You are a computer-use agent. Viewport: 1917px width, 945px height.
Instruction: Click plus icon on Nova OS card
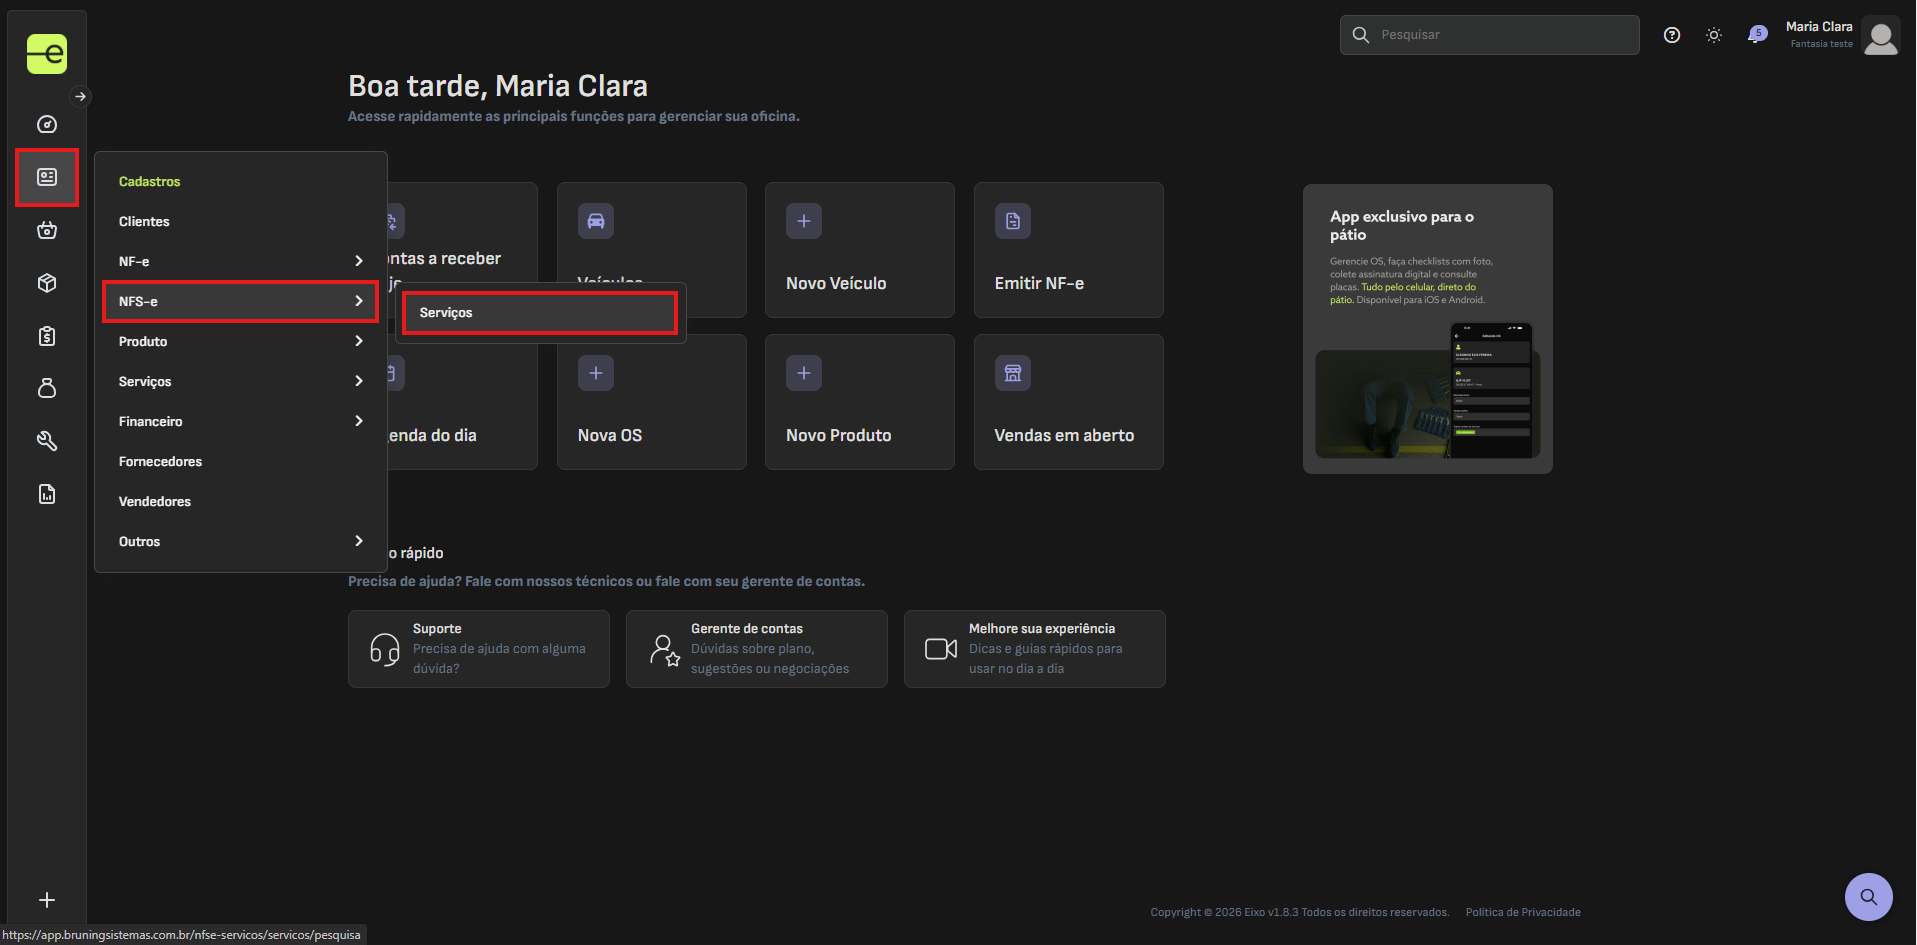click(596, 373)
